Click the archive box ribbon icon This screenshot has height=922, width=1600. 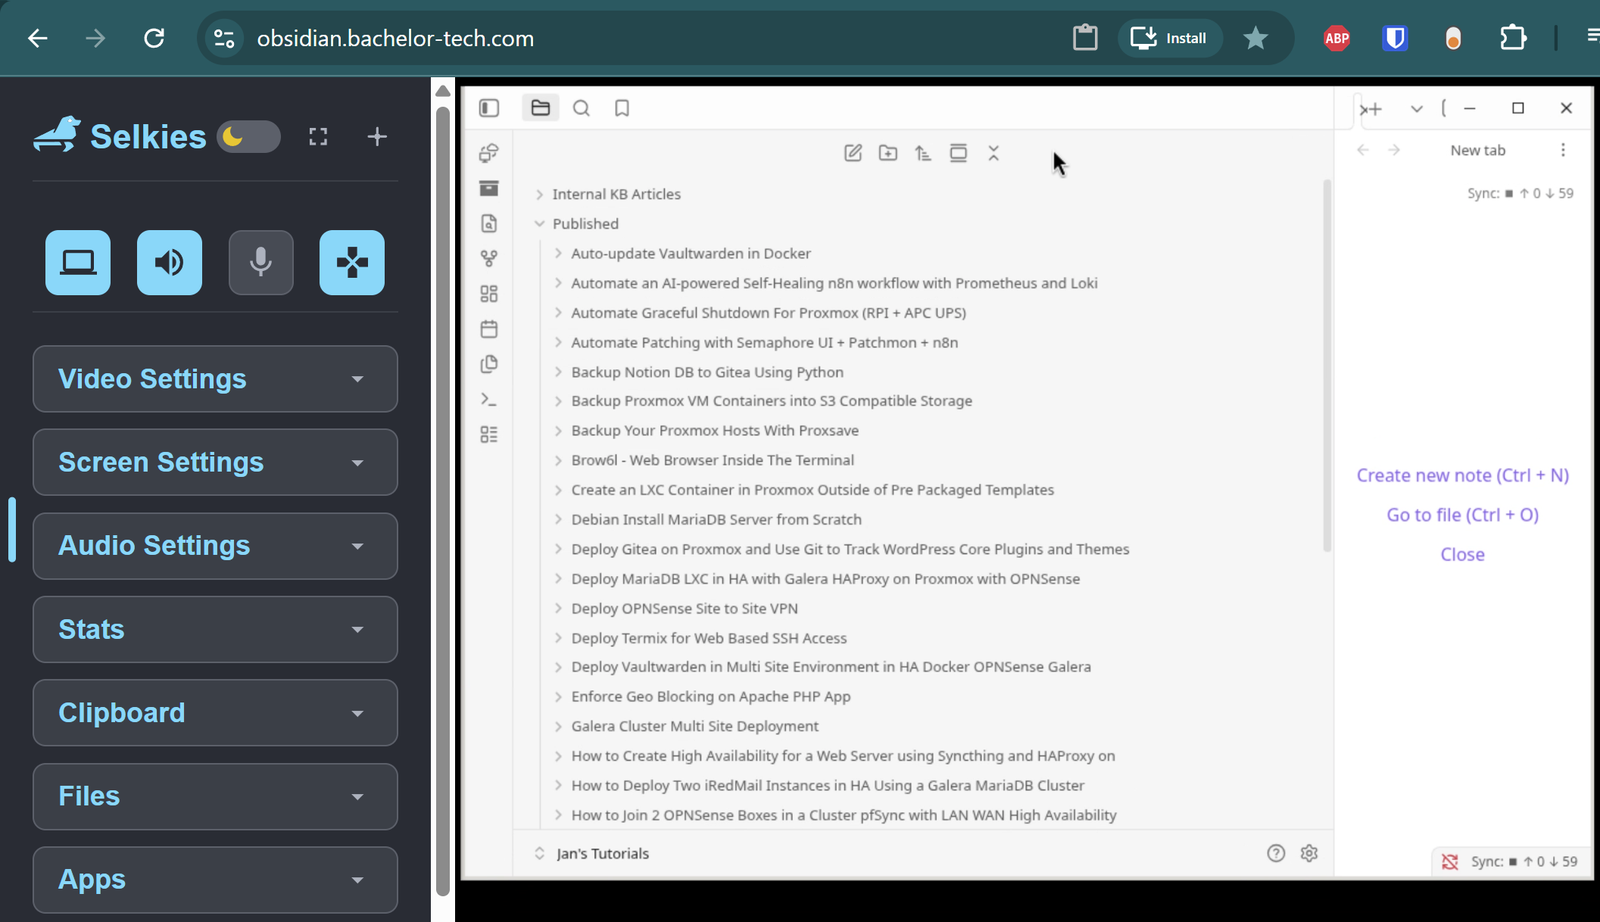489,188
